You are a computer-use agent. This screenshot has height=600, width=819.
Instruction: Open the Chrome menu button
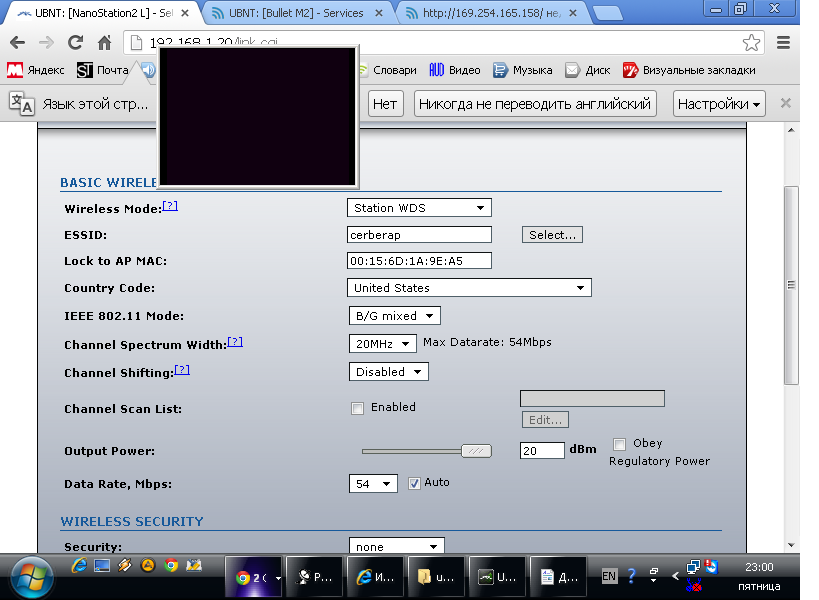[x=783, y=42]
